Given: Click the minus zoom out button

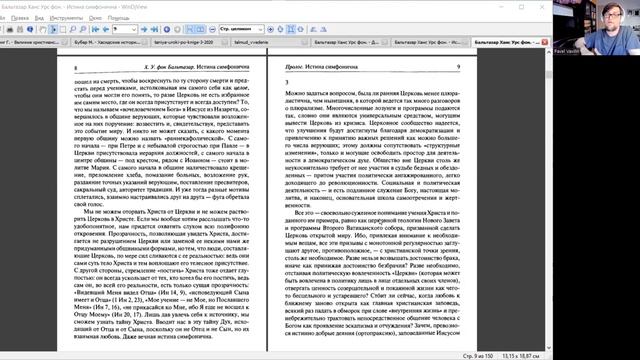Looking at the screenshot, I should (212, 29).
